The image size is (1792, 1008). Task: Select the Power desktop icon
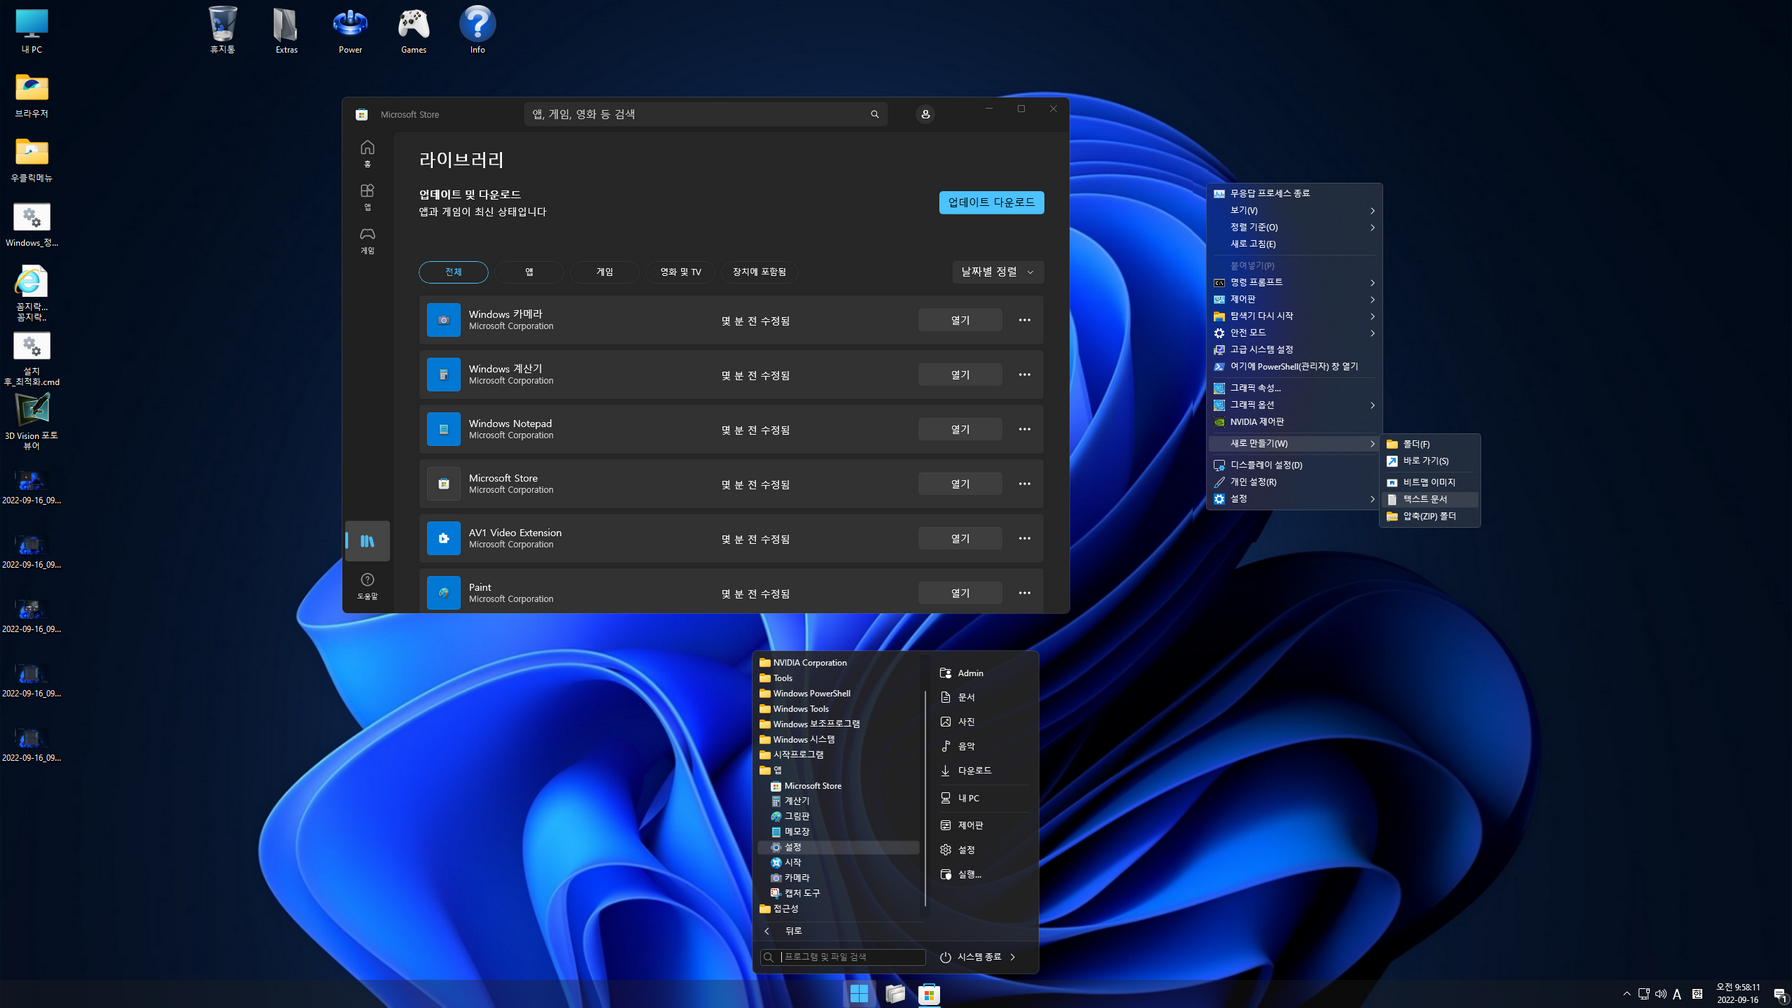click(x=350, y=30)
